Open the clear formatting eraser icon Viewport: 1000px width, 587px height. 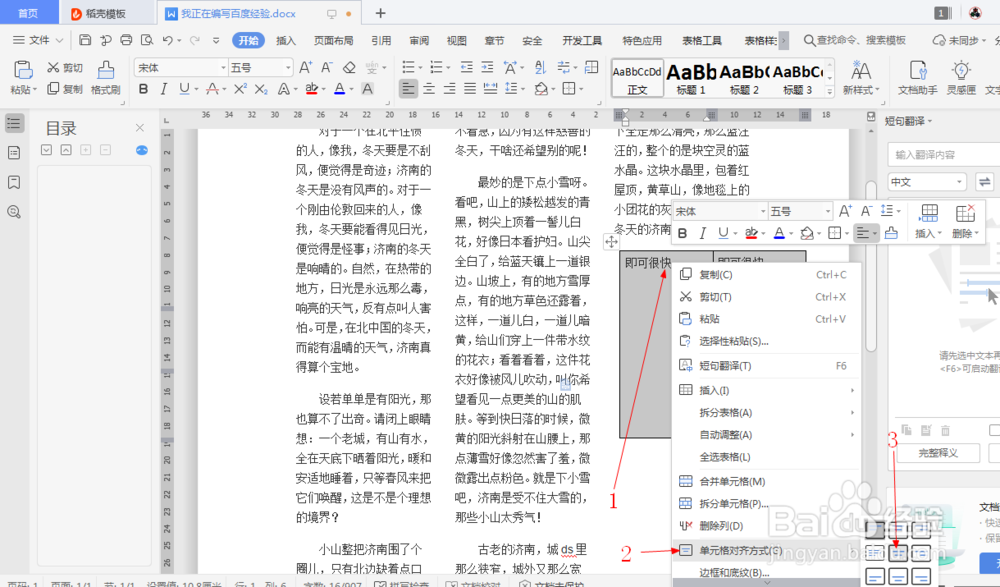tap(350, 66)
